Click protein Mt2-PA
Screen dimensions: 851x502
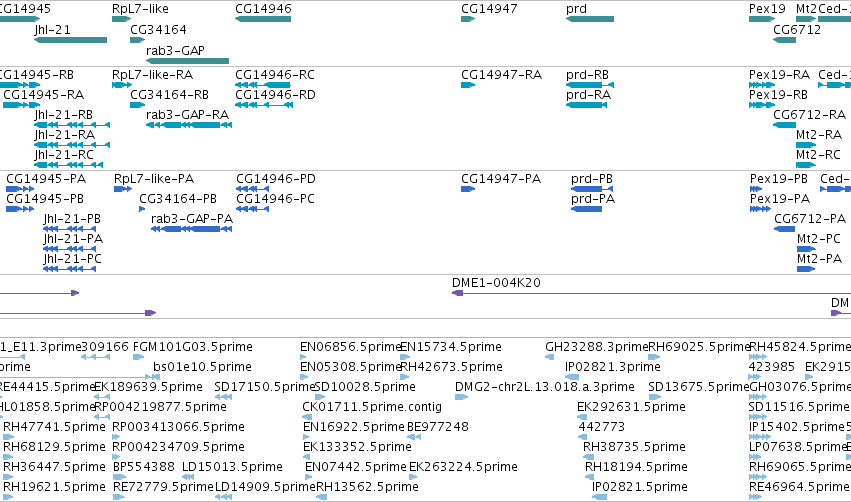tap(806, 269)
